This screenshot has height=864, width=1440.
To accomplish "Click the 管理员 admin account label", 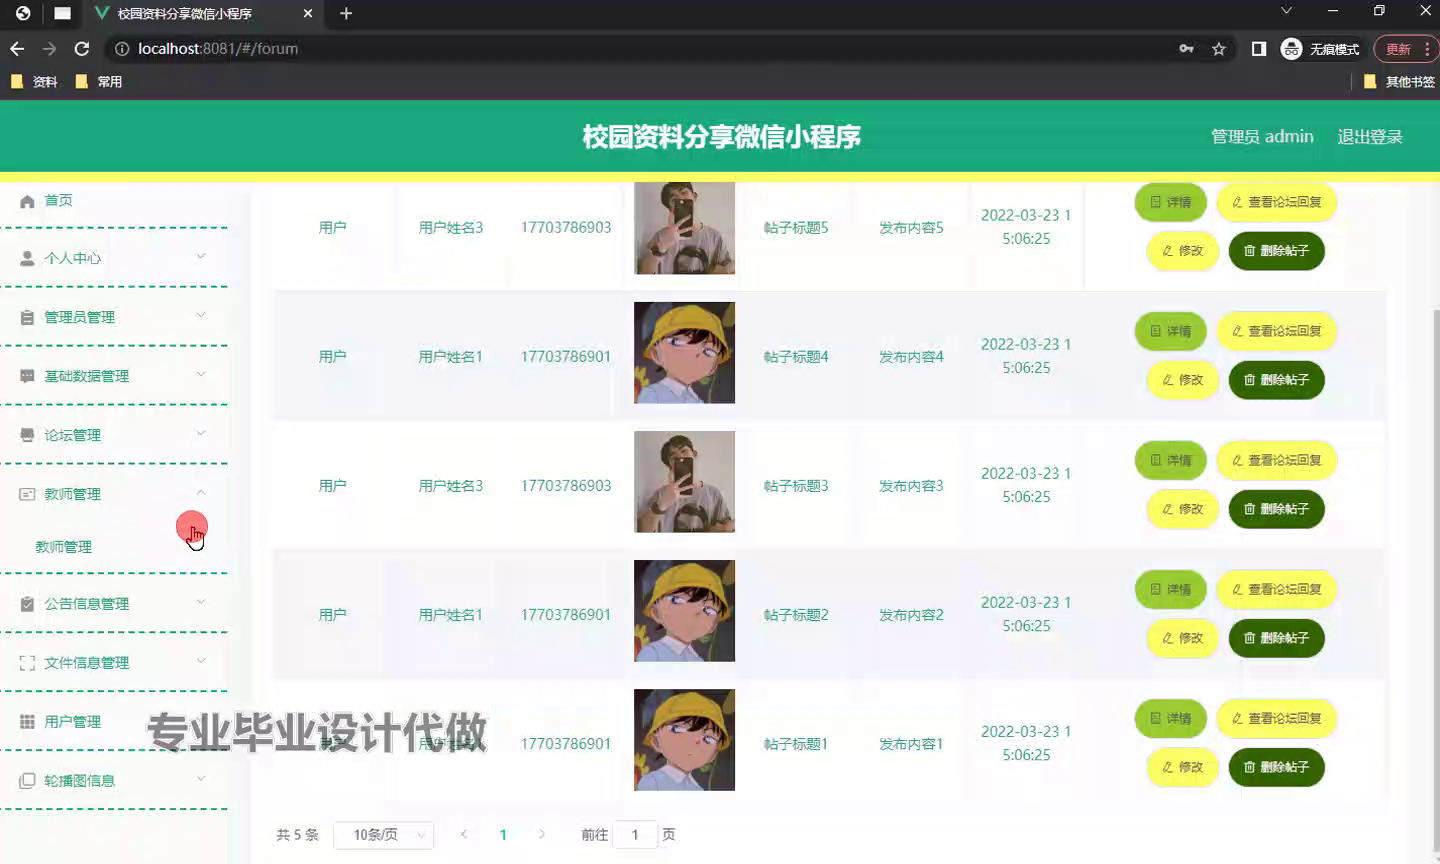I will click(1262, 137).
